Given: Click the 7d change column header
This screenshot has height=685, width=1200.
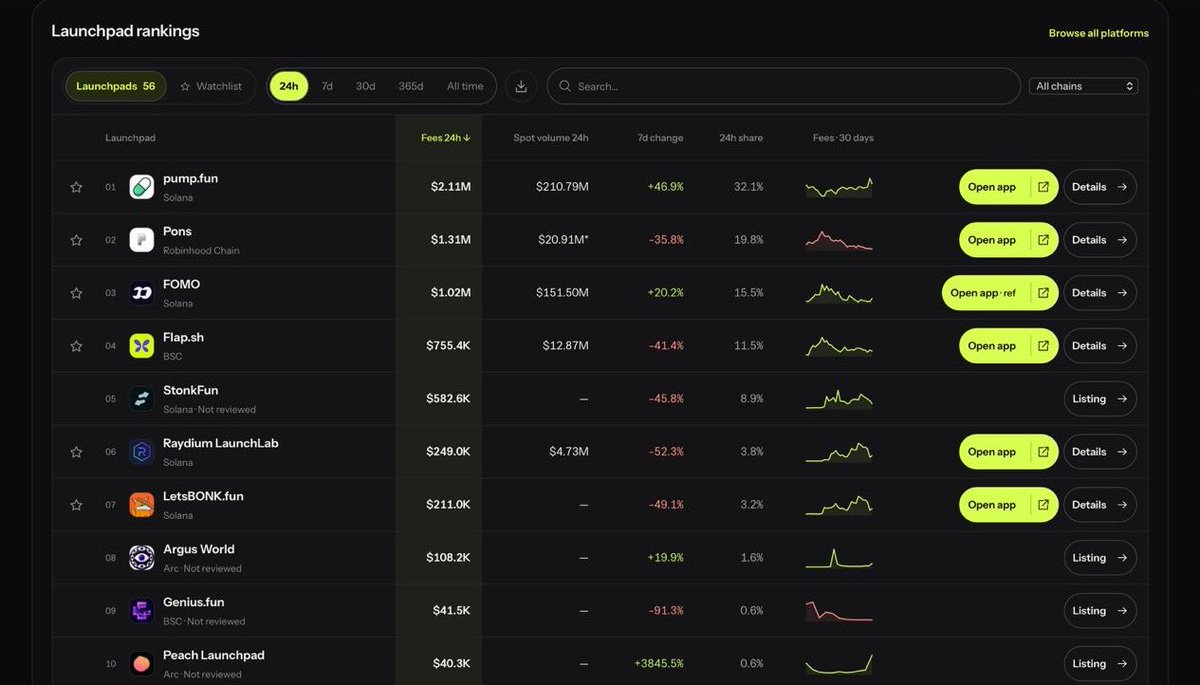Looking at the screenshot, I should [660, 138].
